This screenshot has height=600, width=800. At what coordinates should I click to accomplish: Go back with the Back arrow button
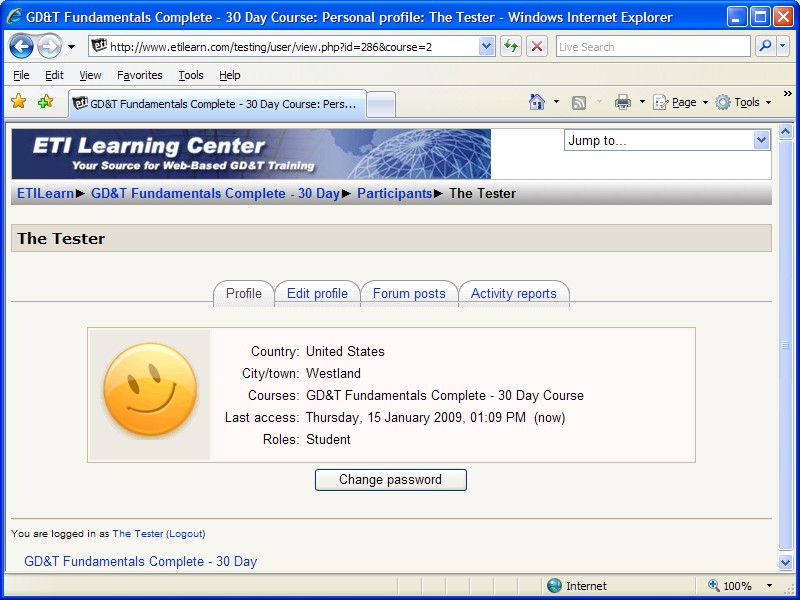coord(21,47)
